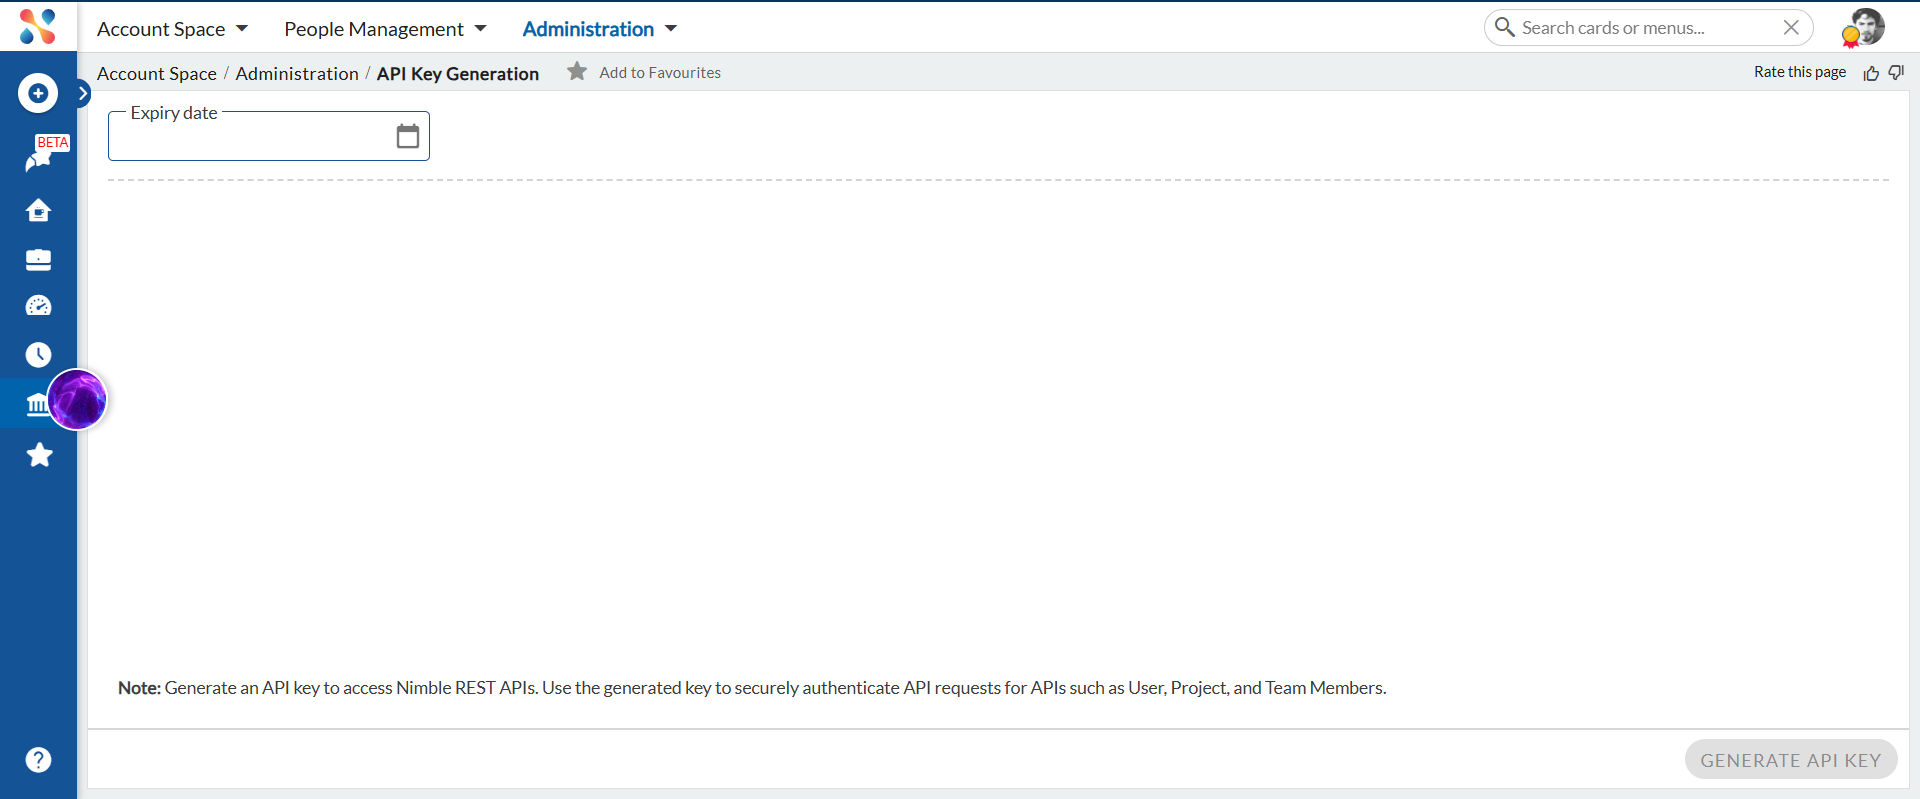Click the GENERATE API KEY button
The height and width of the screenshot is (799, 1920).
click(1791, 760)
